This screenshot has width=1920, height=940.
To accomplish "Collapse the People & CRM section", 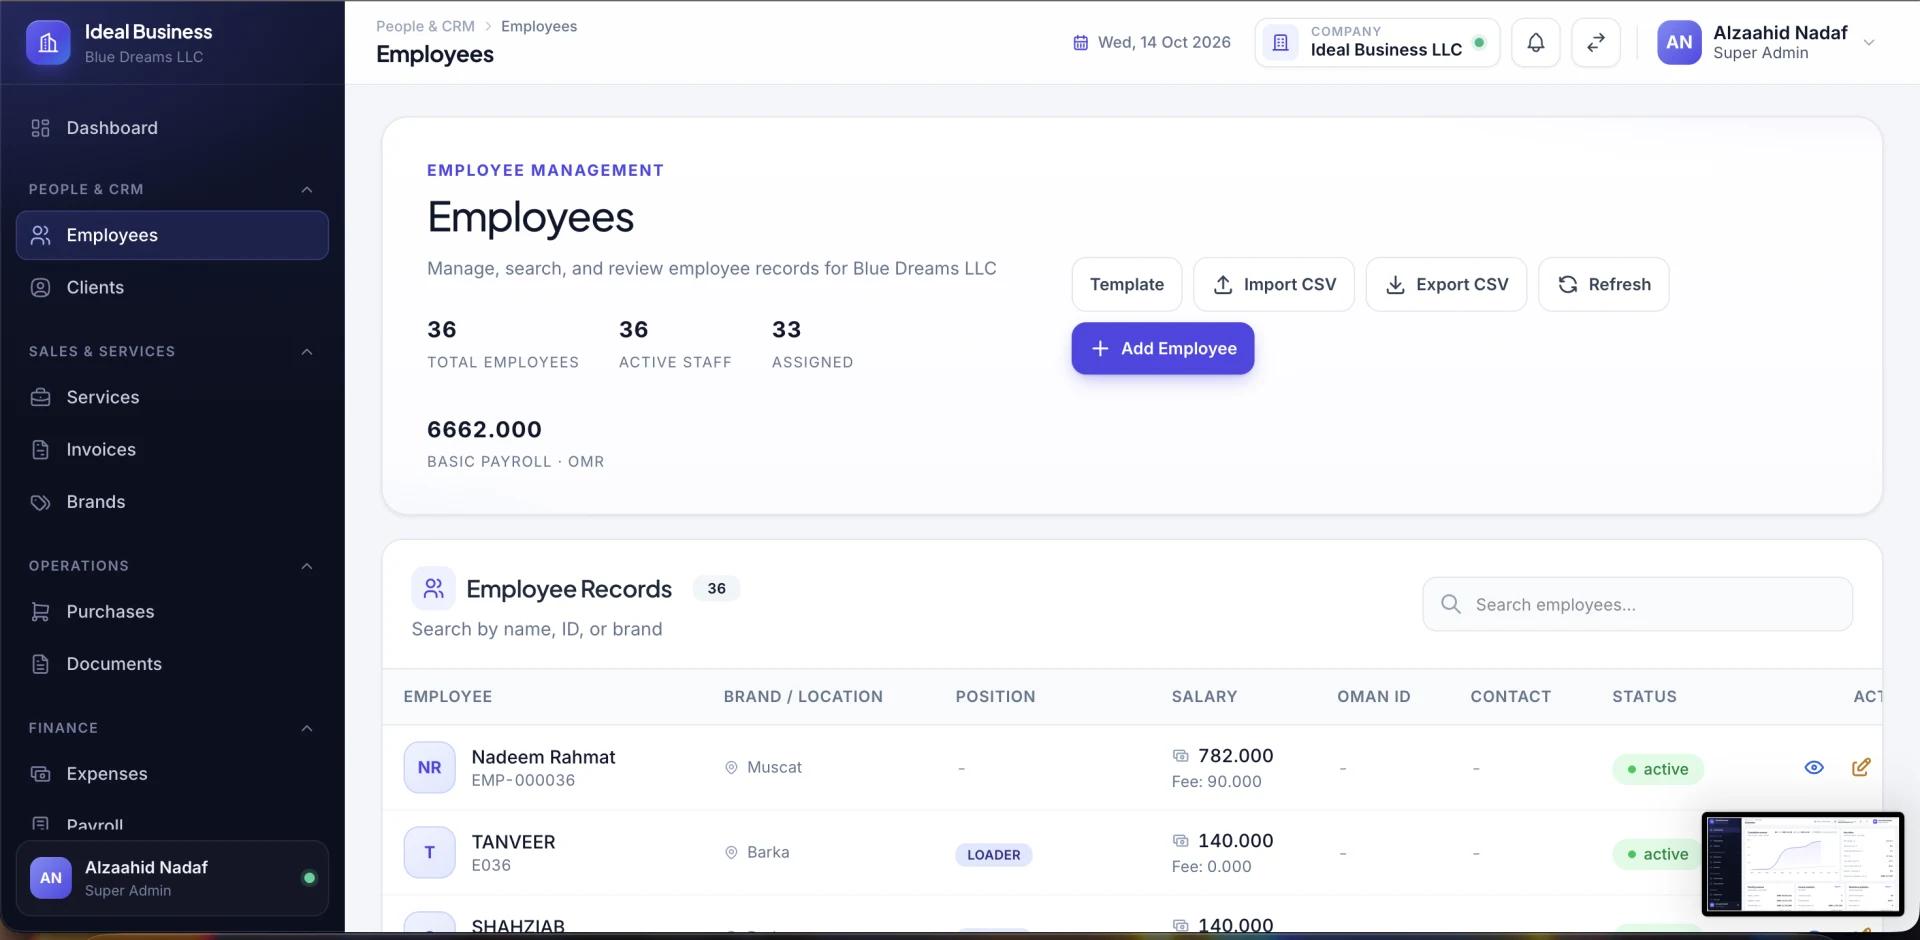I will coord(307,190).
